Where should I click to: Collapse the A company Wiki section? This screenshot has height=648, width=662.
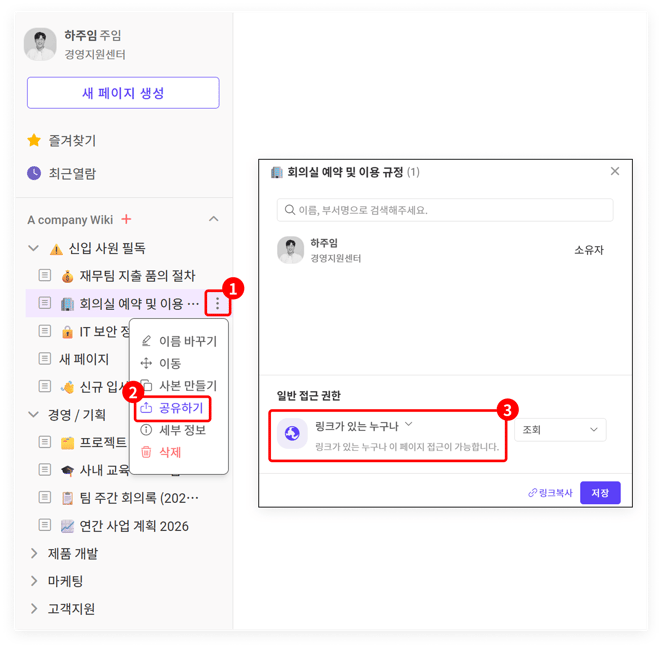pyautogui.click(x=213, y=219)
